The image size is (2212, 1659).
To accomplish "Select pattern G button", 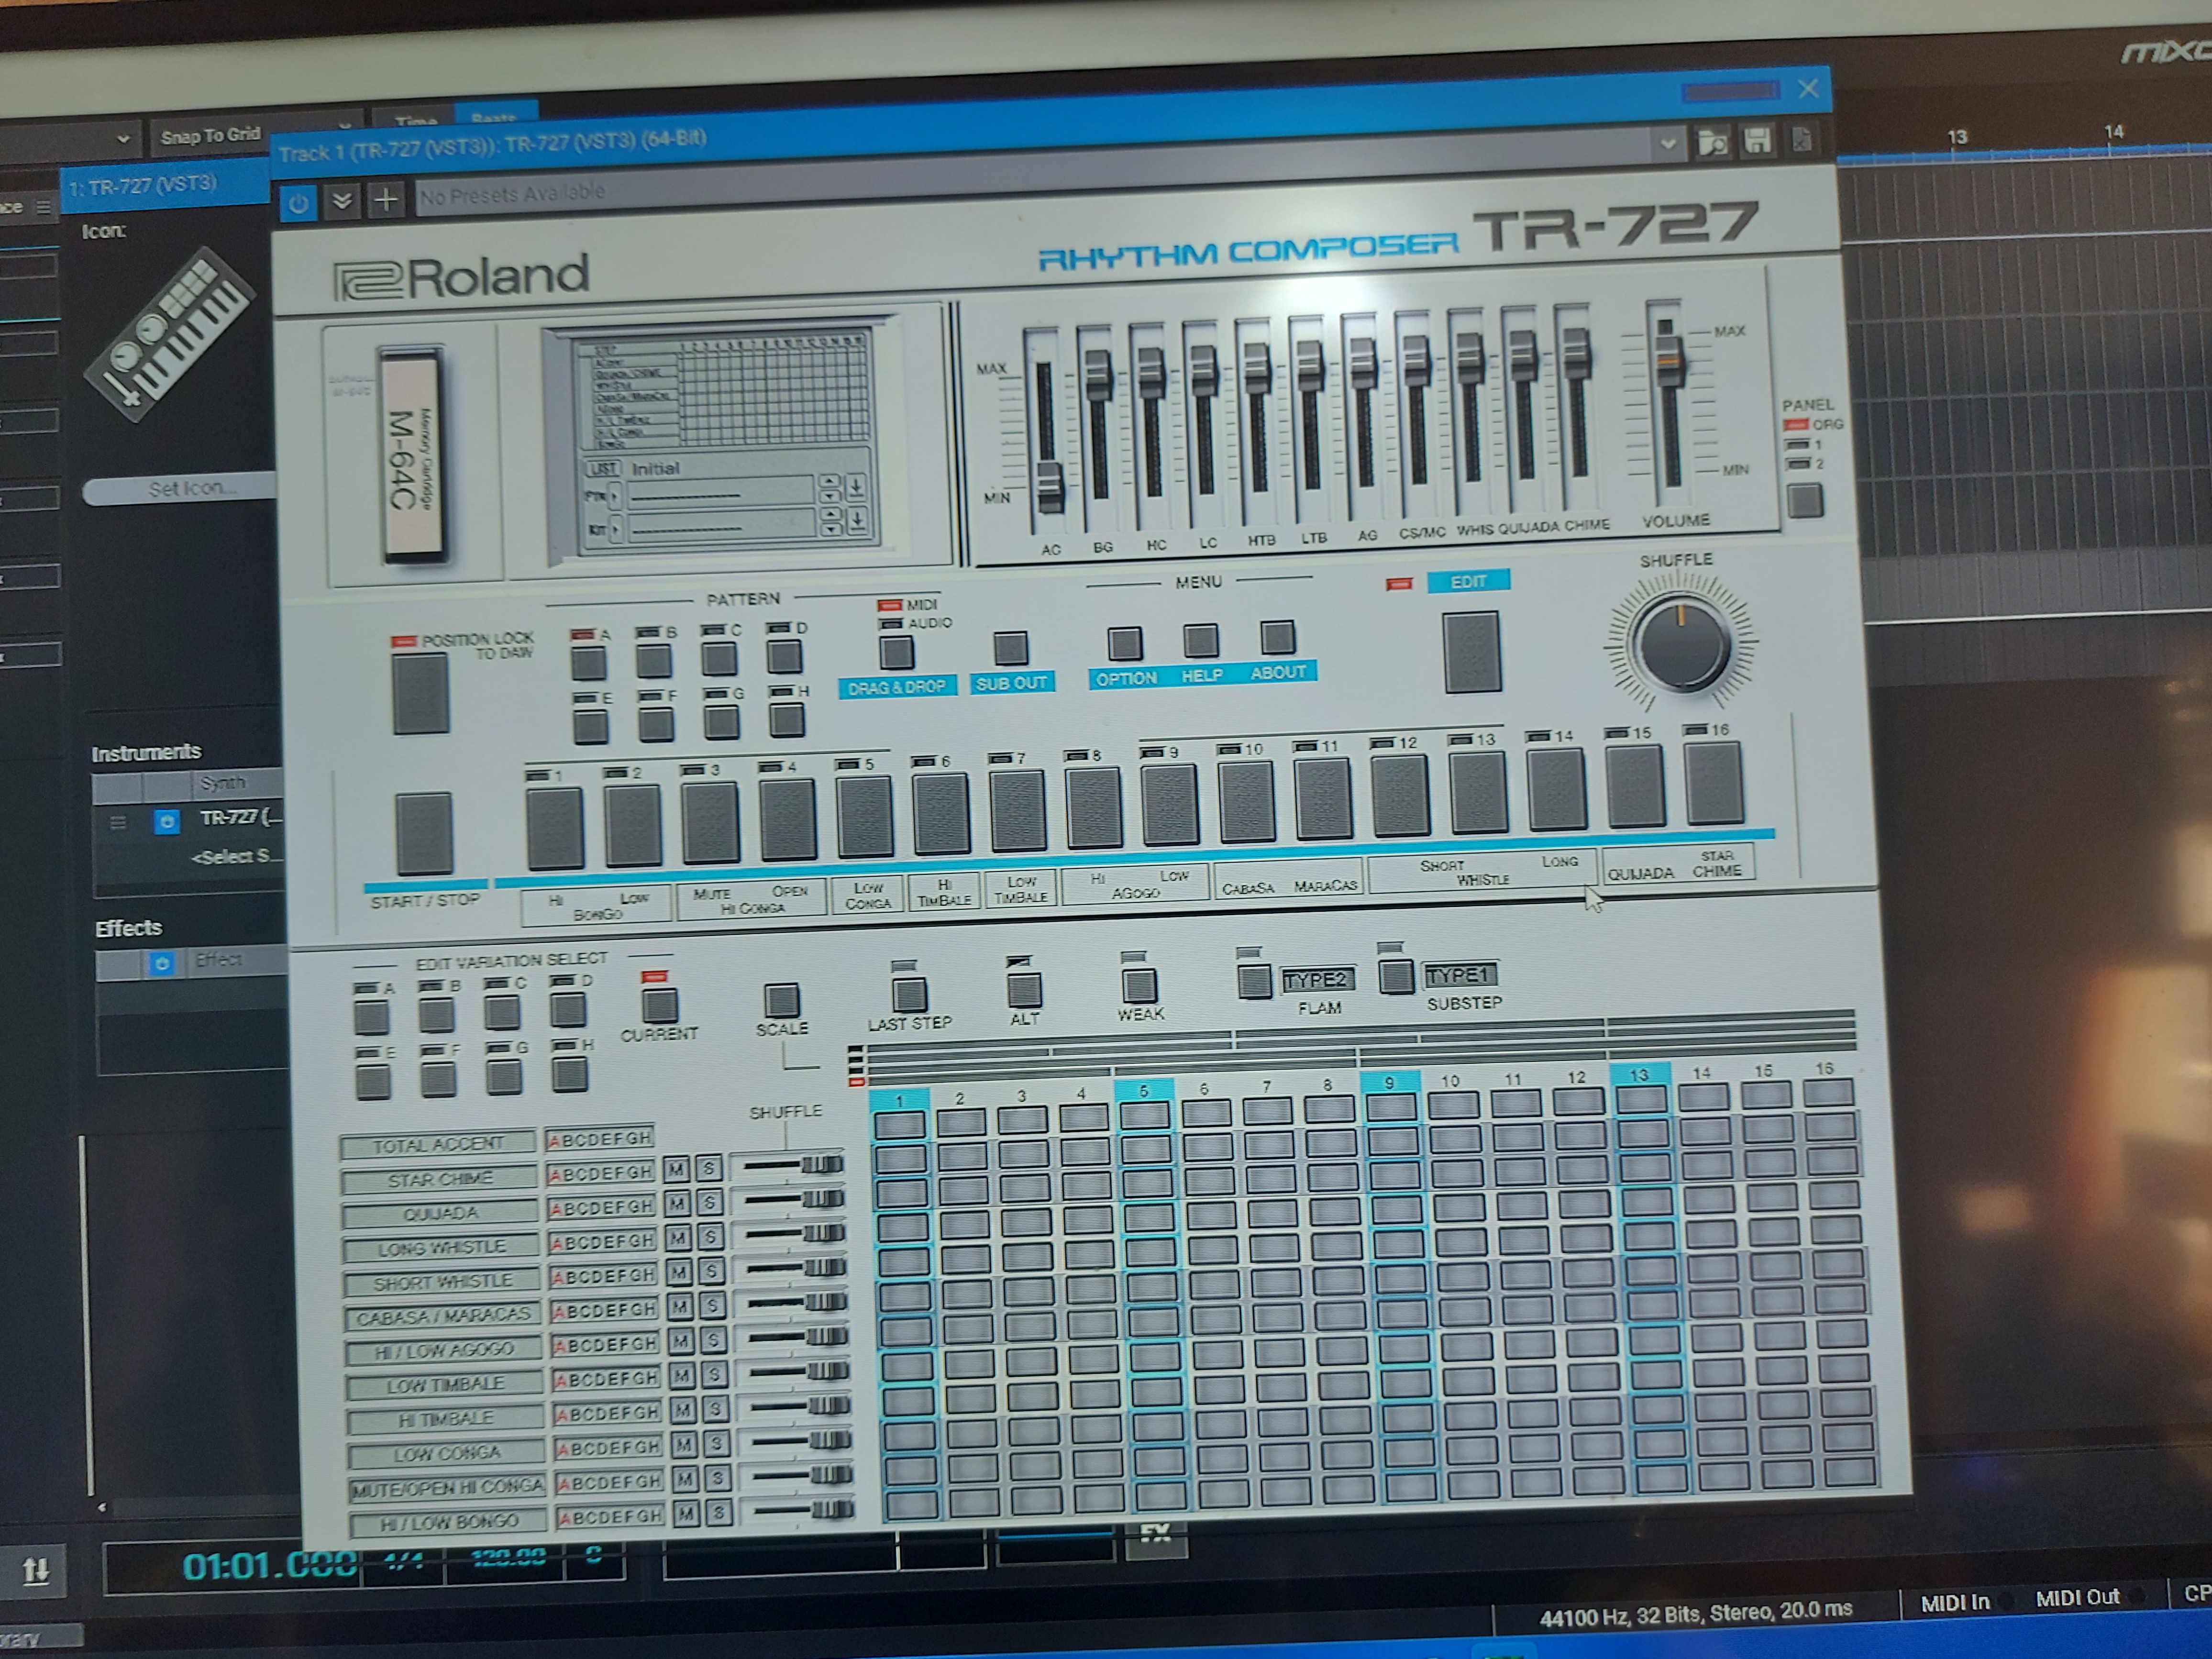I will pos(721,722).
